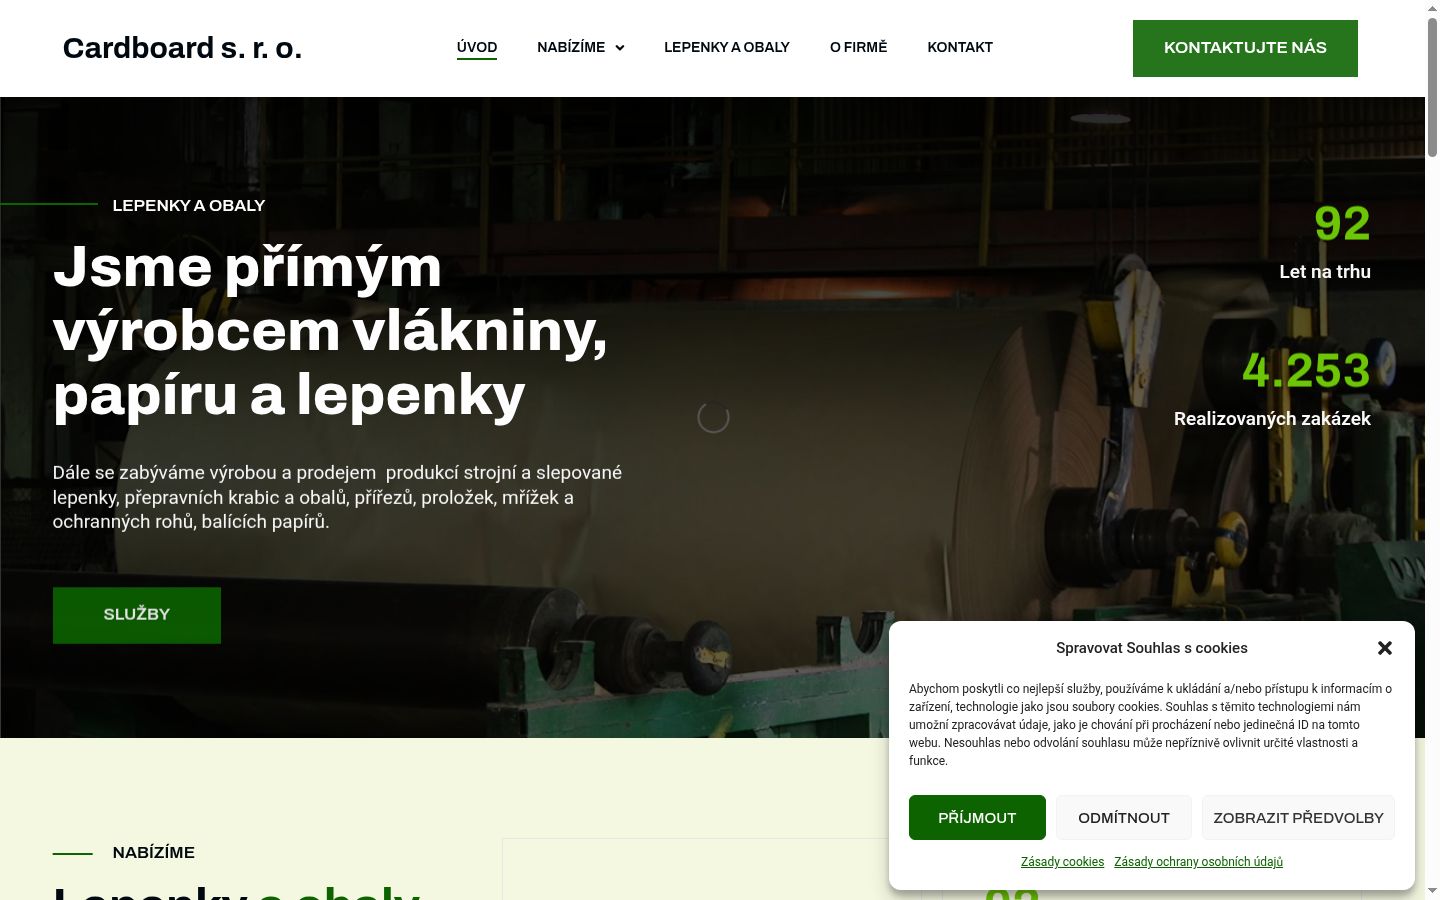Image resolution: width=1440 pixels, height=900 pixels.
Task: Click the page vertical scrollbar thumb
Action: [1432, 88]
